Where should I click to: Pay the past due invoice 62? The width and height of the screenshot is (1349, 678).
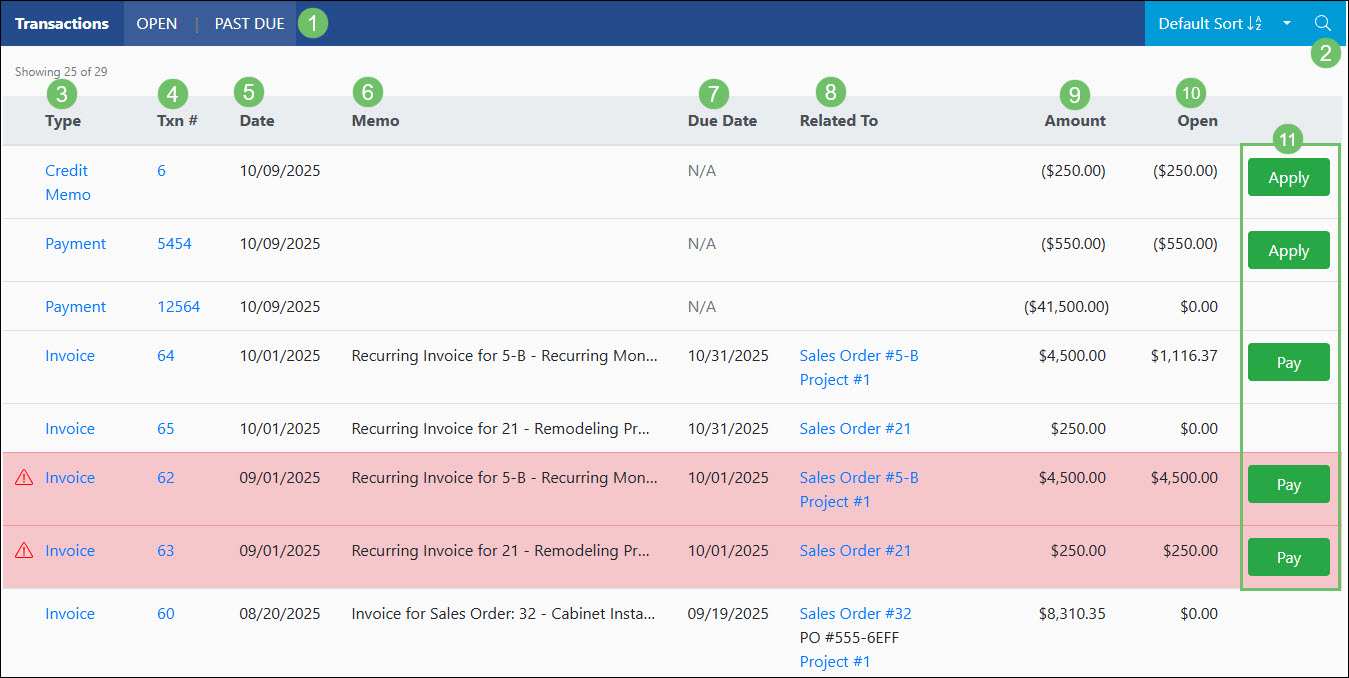pyautogui.click(x=1288, y=484)
